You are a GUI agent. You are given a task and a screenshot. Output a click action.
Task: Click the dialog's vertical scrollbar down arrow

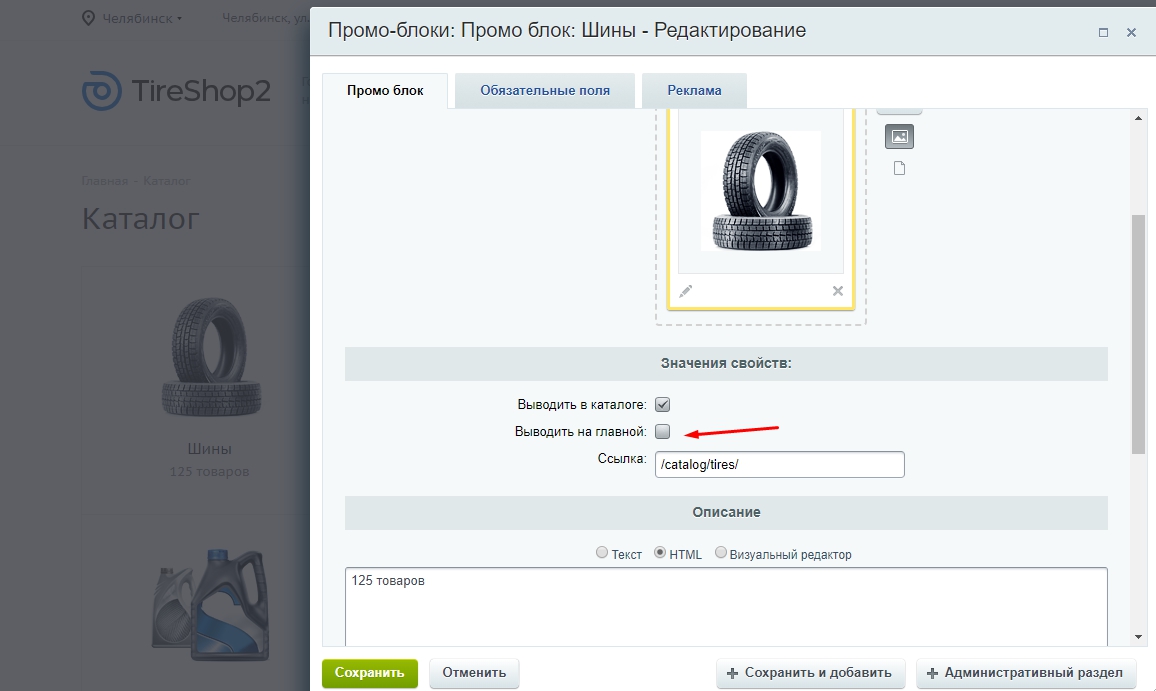1138,636
